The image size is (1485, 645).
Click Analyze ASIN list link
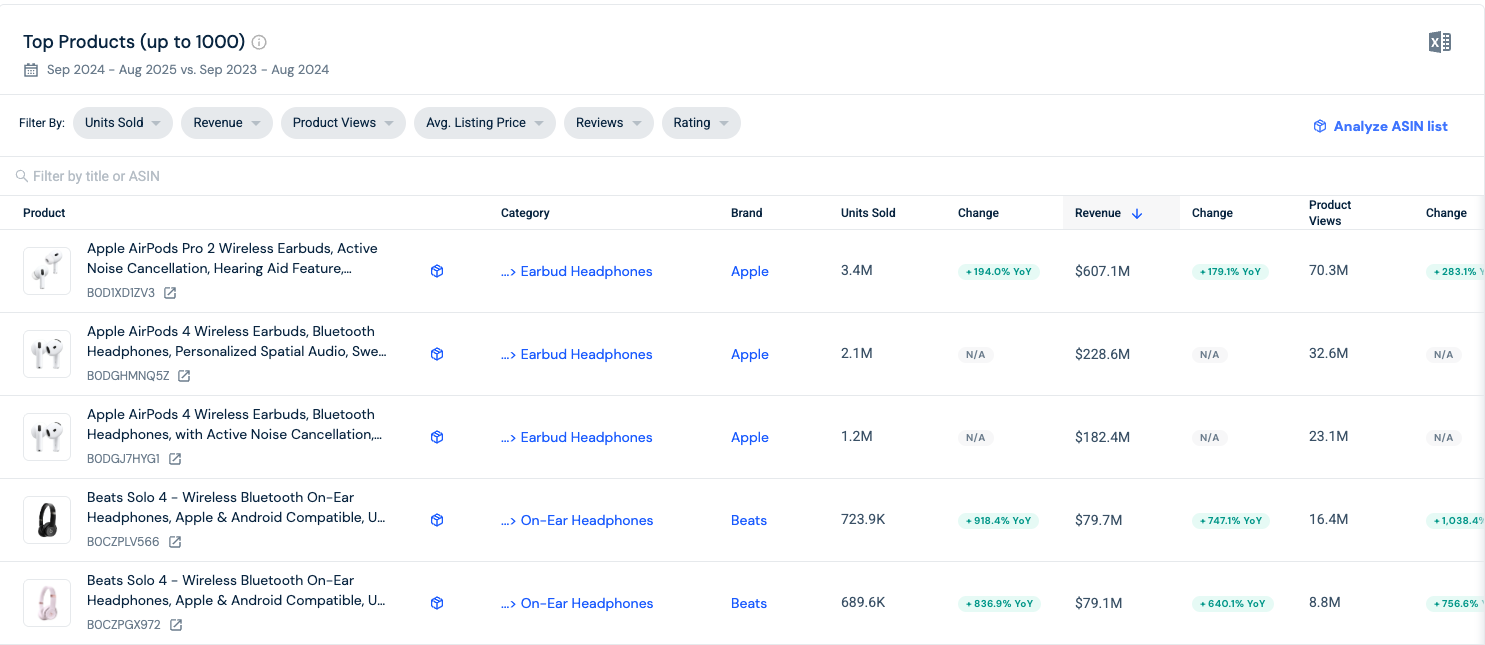click(1380, 126)
